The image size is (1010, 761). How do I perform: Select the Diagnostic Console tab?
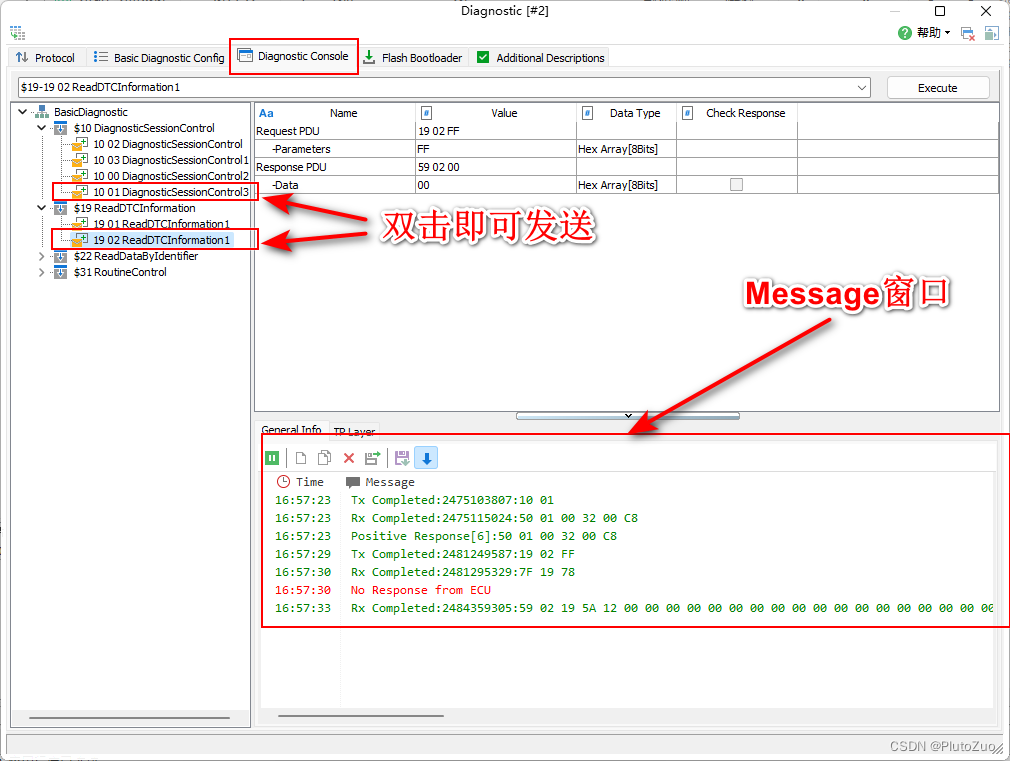tap(294, 56)
